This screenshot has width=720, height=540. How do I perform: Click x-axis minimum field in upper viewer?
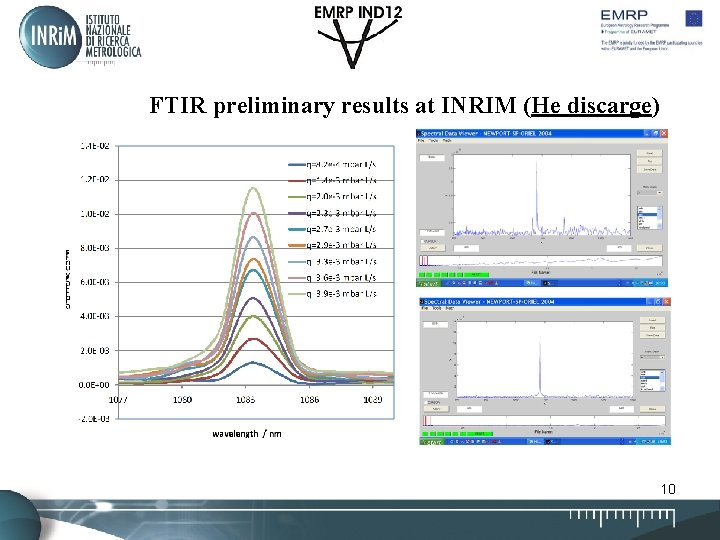[466, 248]
